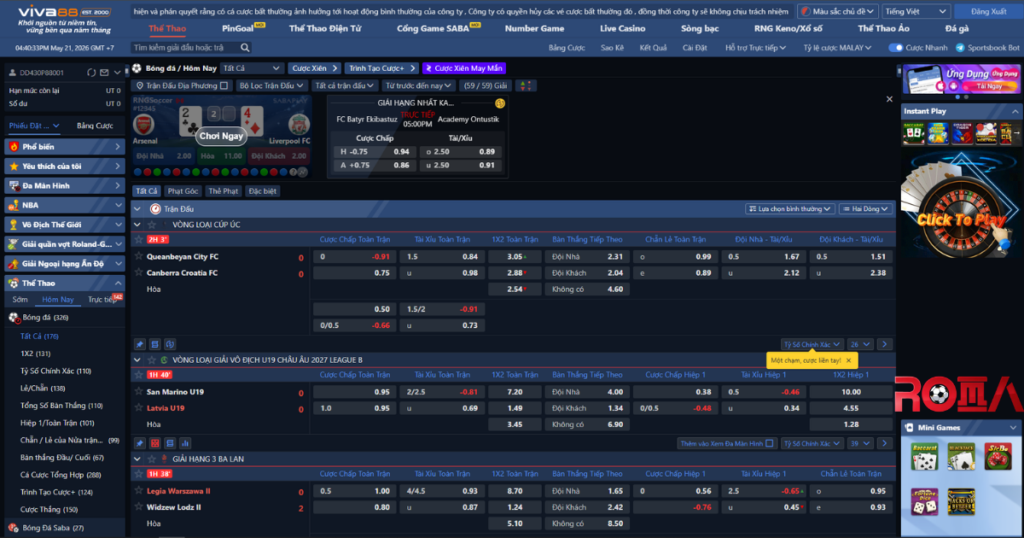This screenshot has height=538, width=1024.
Task: Open the Telegram Sportsbook Bot icon
Action: coord(960,48)
